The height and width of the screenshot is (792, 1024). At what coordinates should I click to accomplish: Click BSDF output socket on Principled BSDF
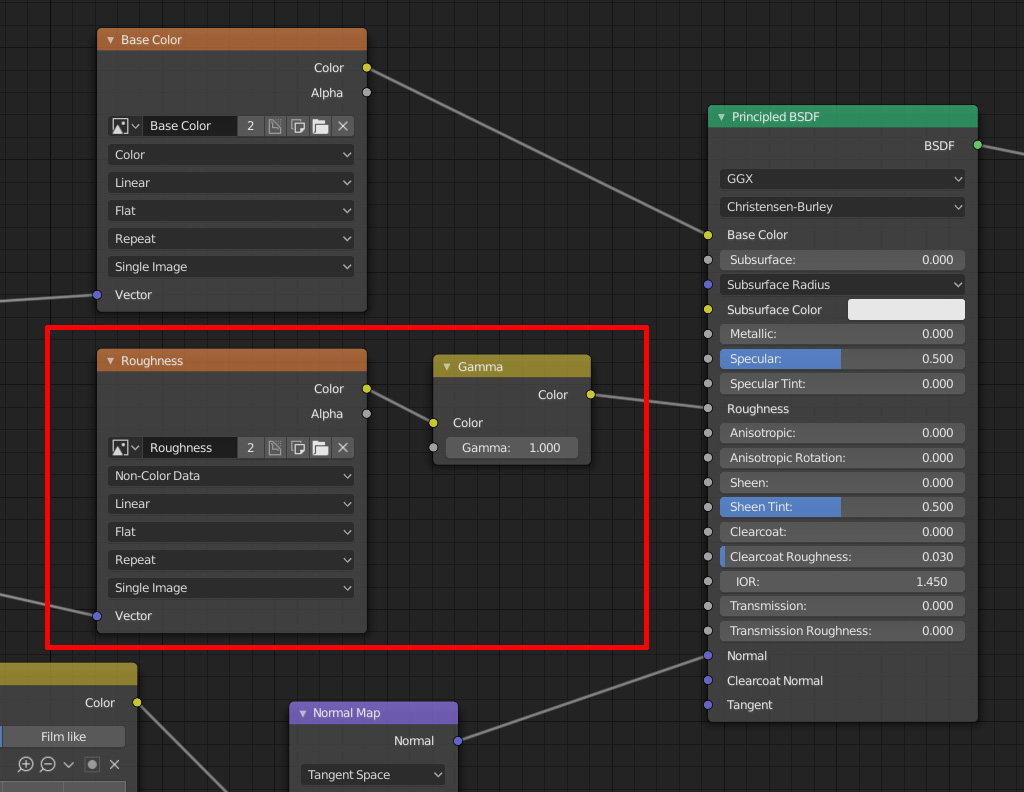click(x=978, y=145)
